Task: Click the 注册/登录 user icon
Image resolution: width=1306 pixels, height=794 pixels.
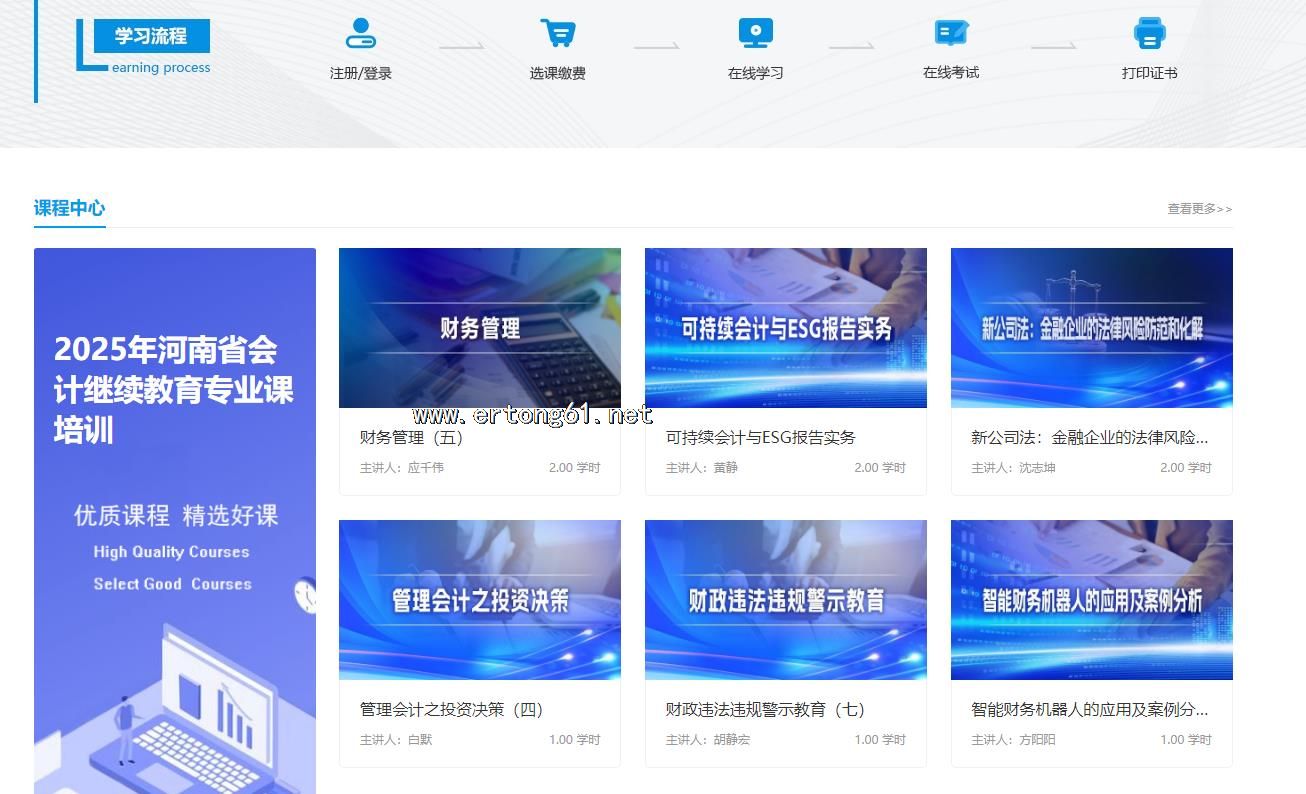Action: pos(360,33)
